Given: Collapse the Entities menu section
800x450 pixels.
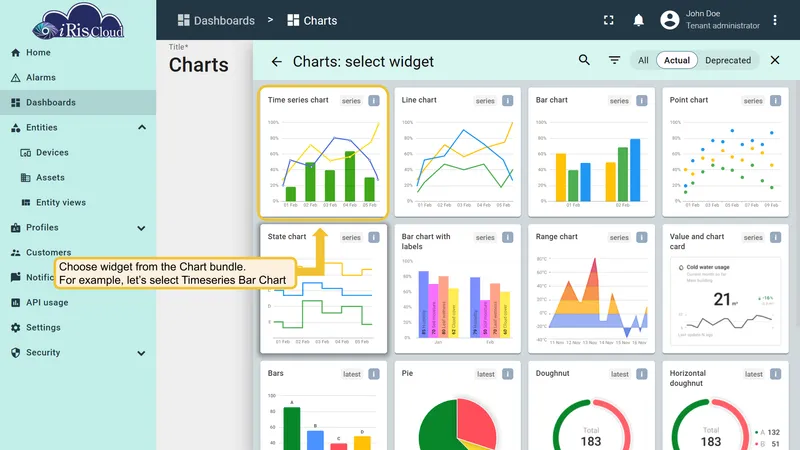Looking at the screenshot, I should coord(142,128).
